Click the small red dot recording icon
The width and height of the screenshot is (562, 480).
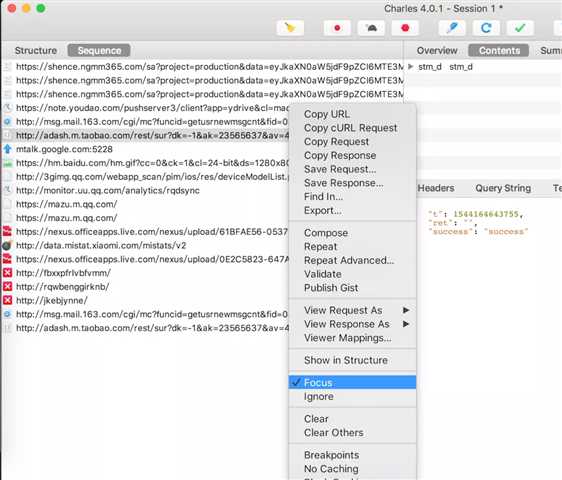click(337, 28)
